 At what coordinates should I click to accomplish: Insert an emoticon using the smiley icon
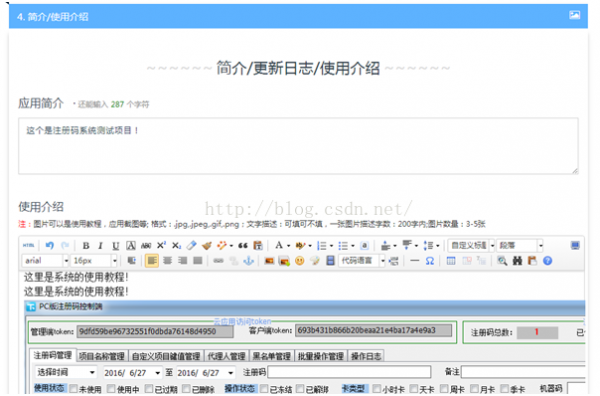(x=300, y=261)
